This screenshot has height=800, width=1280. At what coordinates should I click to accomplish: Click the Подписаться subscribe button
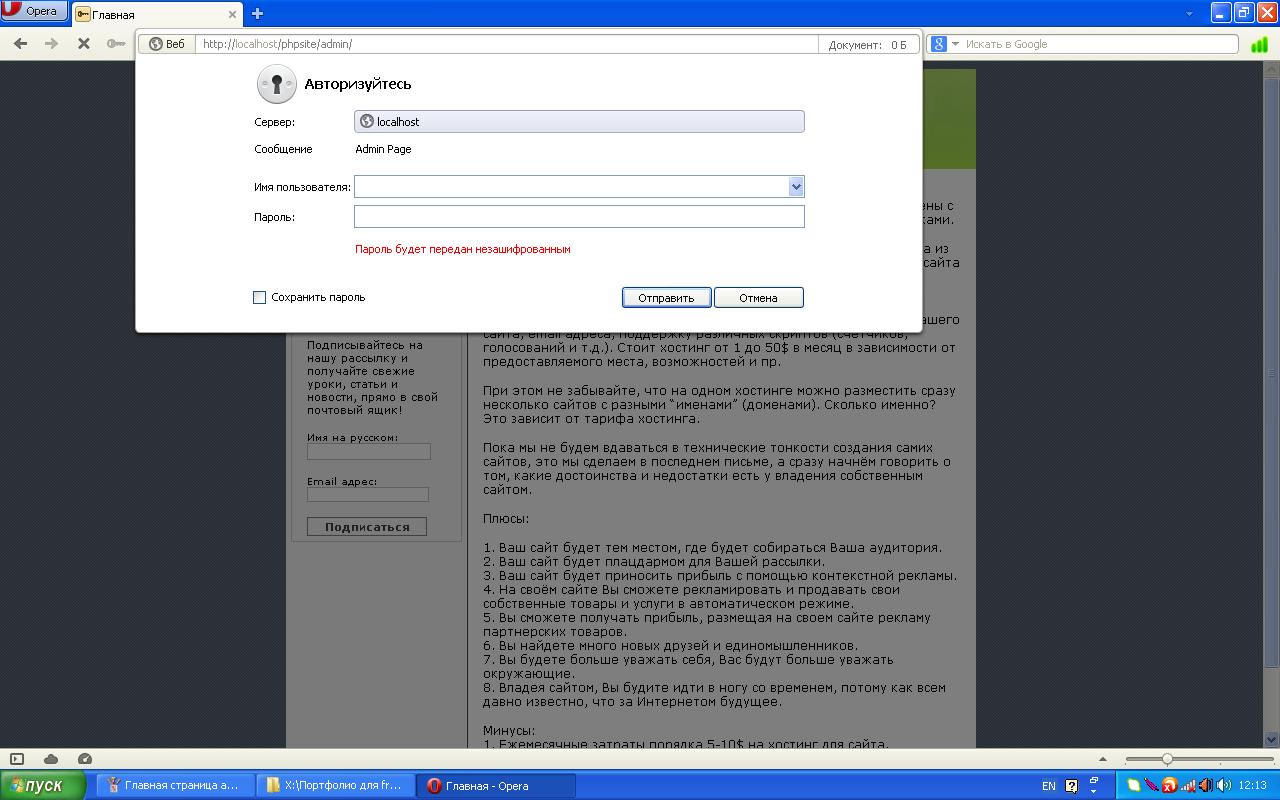(x=367, y=527)
